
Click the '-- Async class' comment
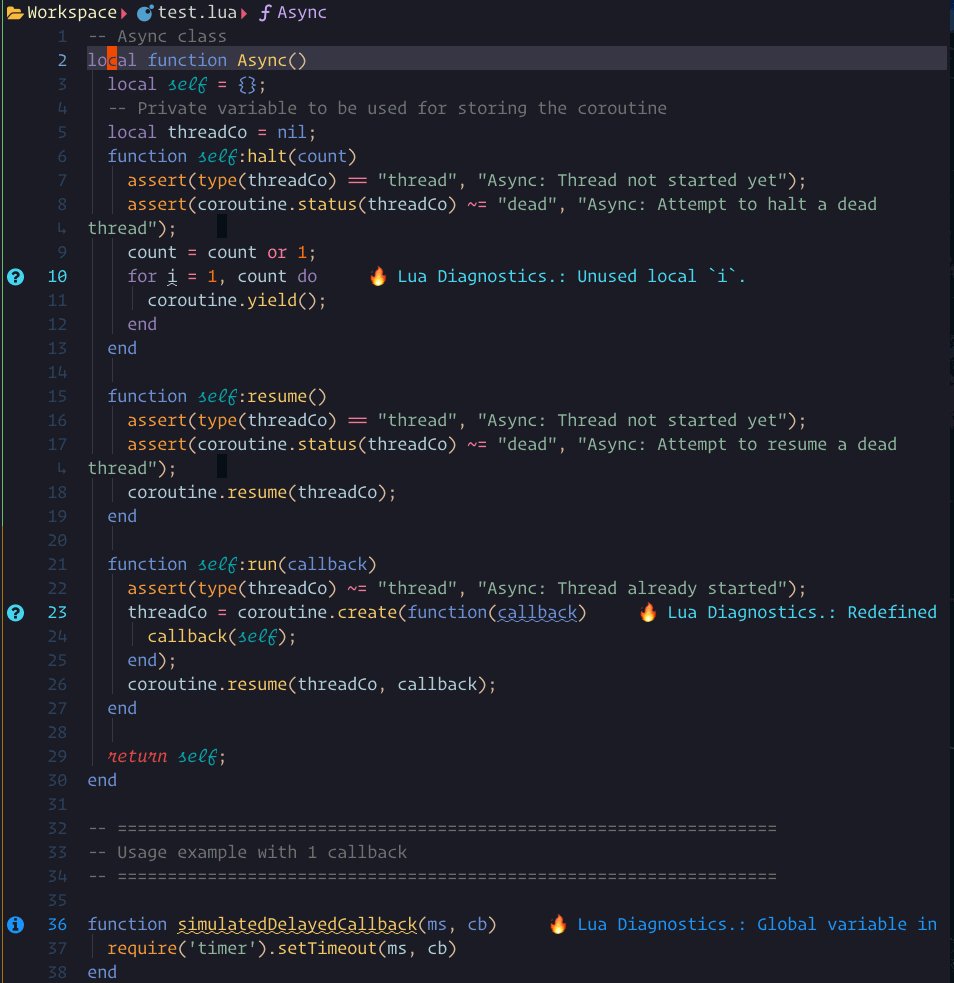pos(157,36)
